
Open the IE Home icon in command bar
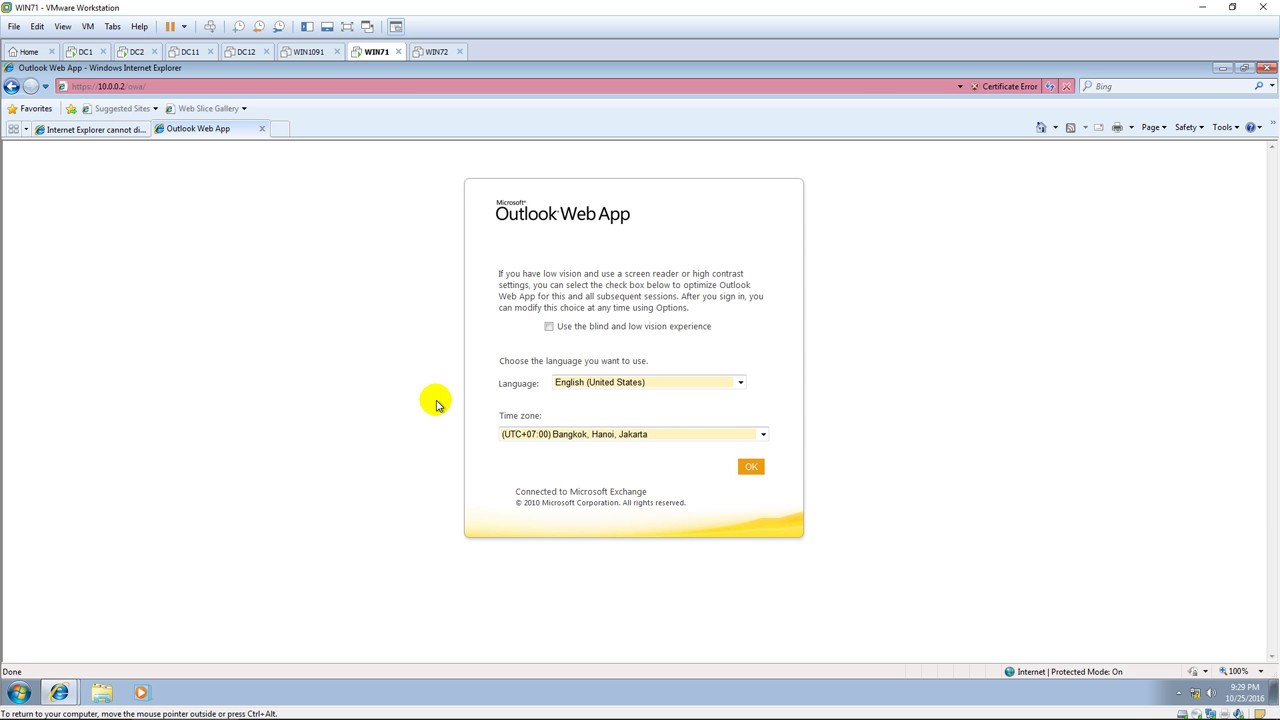pos(1041,127)
